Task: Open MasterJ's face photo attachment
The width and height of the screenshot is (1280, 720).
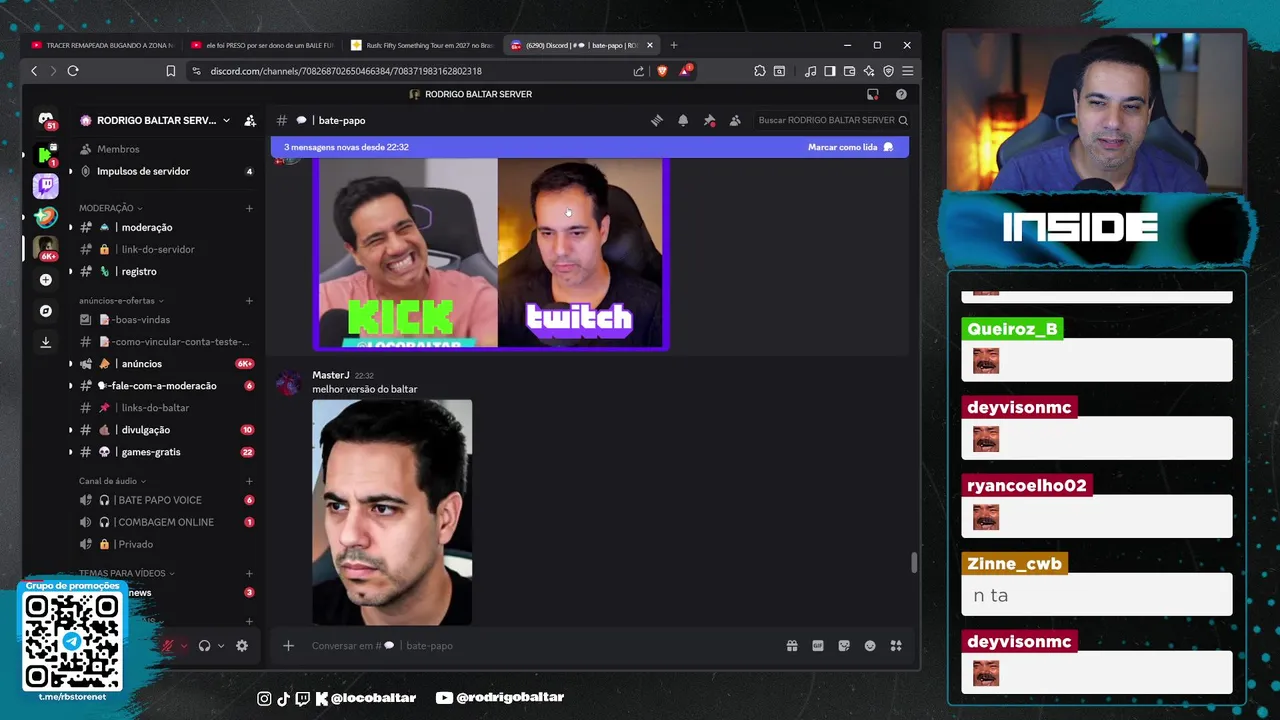Action: pyautogui.click(x=392, y=512)
